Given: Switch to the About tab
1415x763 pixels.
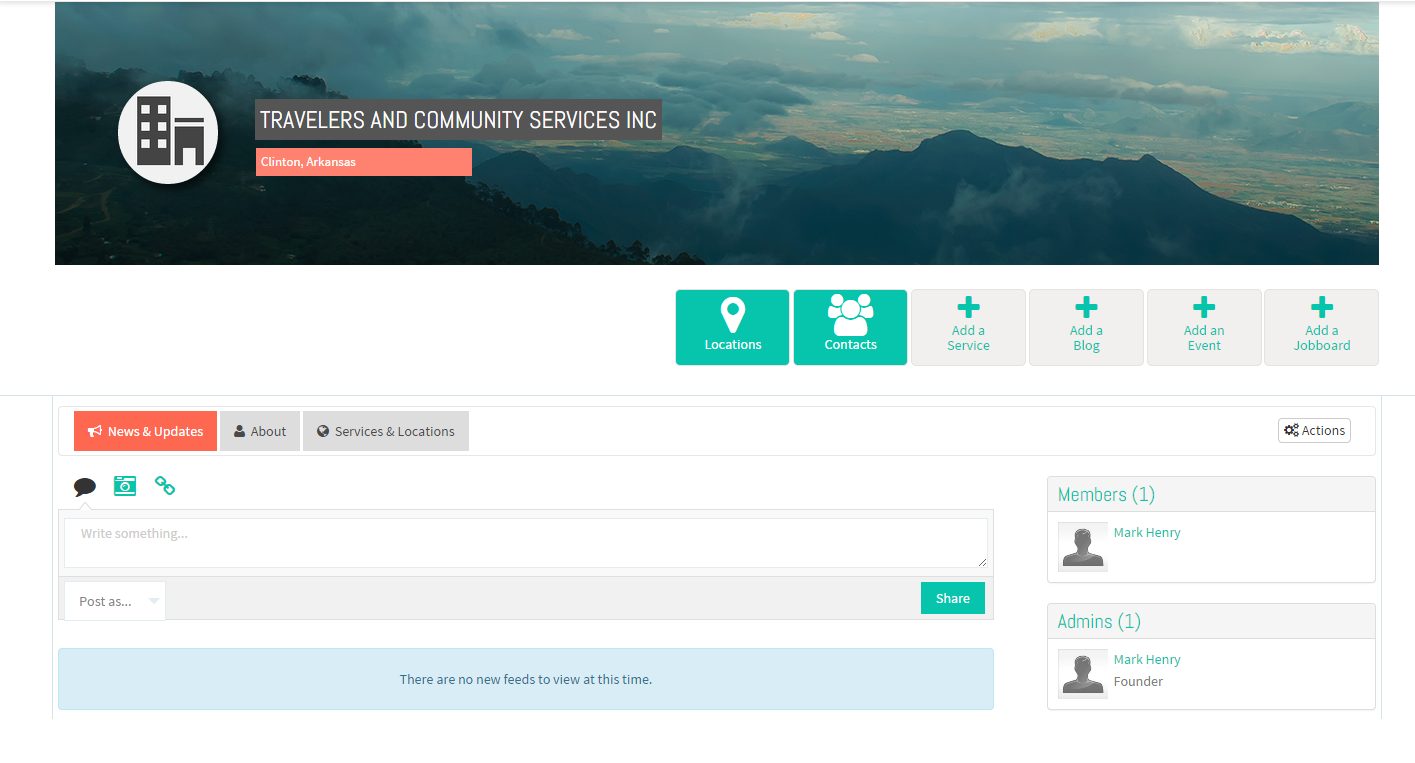Looking at the screenshot, I should pyautogui.click(x=260, y=431).
